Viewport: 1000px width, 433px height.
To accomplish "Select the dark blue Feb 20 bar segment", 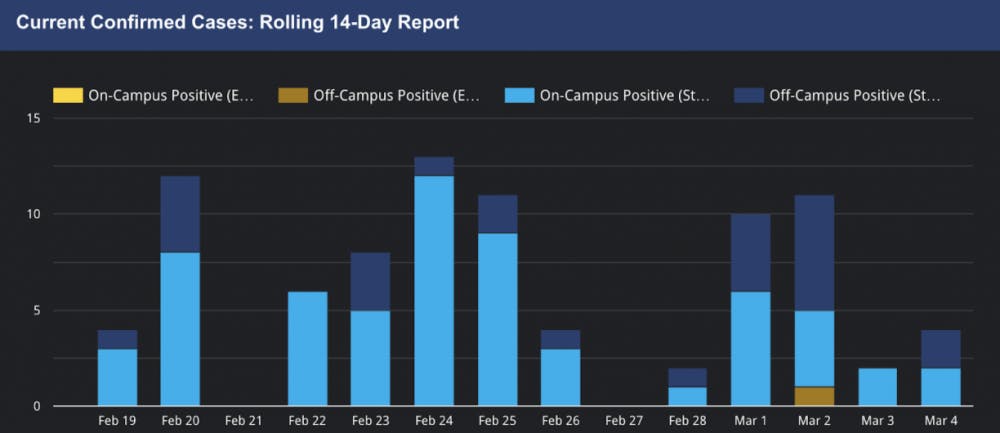I will [180, 214].
